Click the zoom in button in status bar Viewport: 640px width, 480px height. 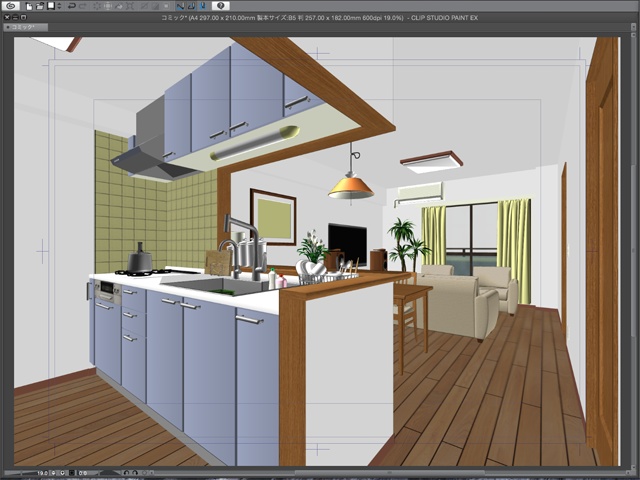62,473
